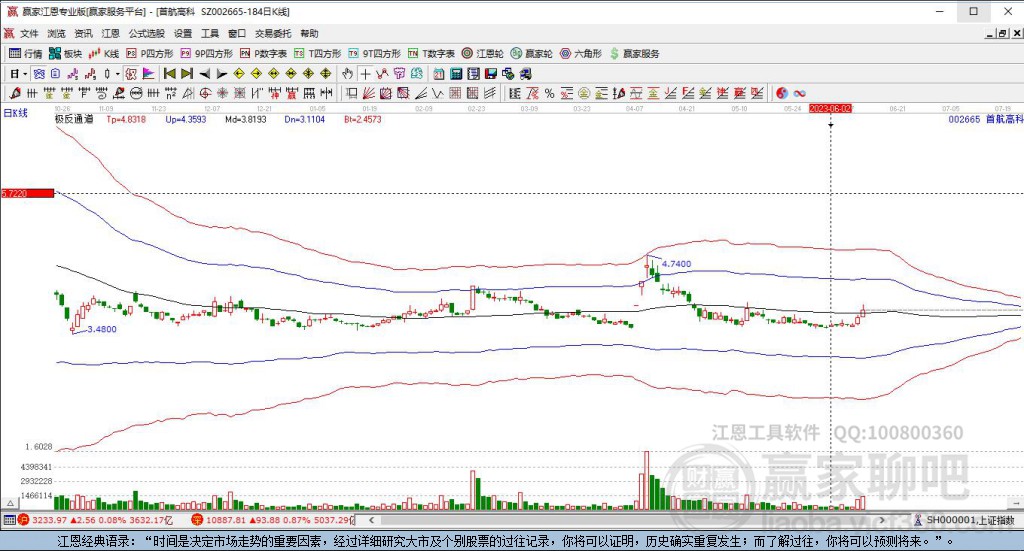Viewport: 1024px width, 551px height.
Task: Click the 4.7400 high price annotation
Action: click(x=676, y=264)
